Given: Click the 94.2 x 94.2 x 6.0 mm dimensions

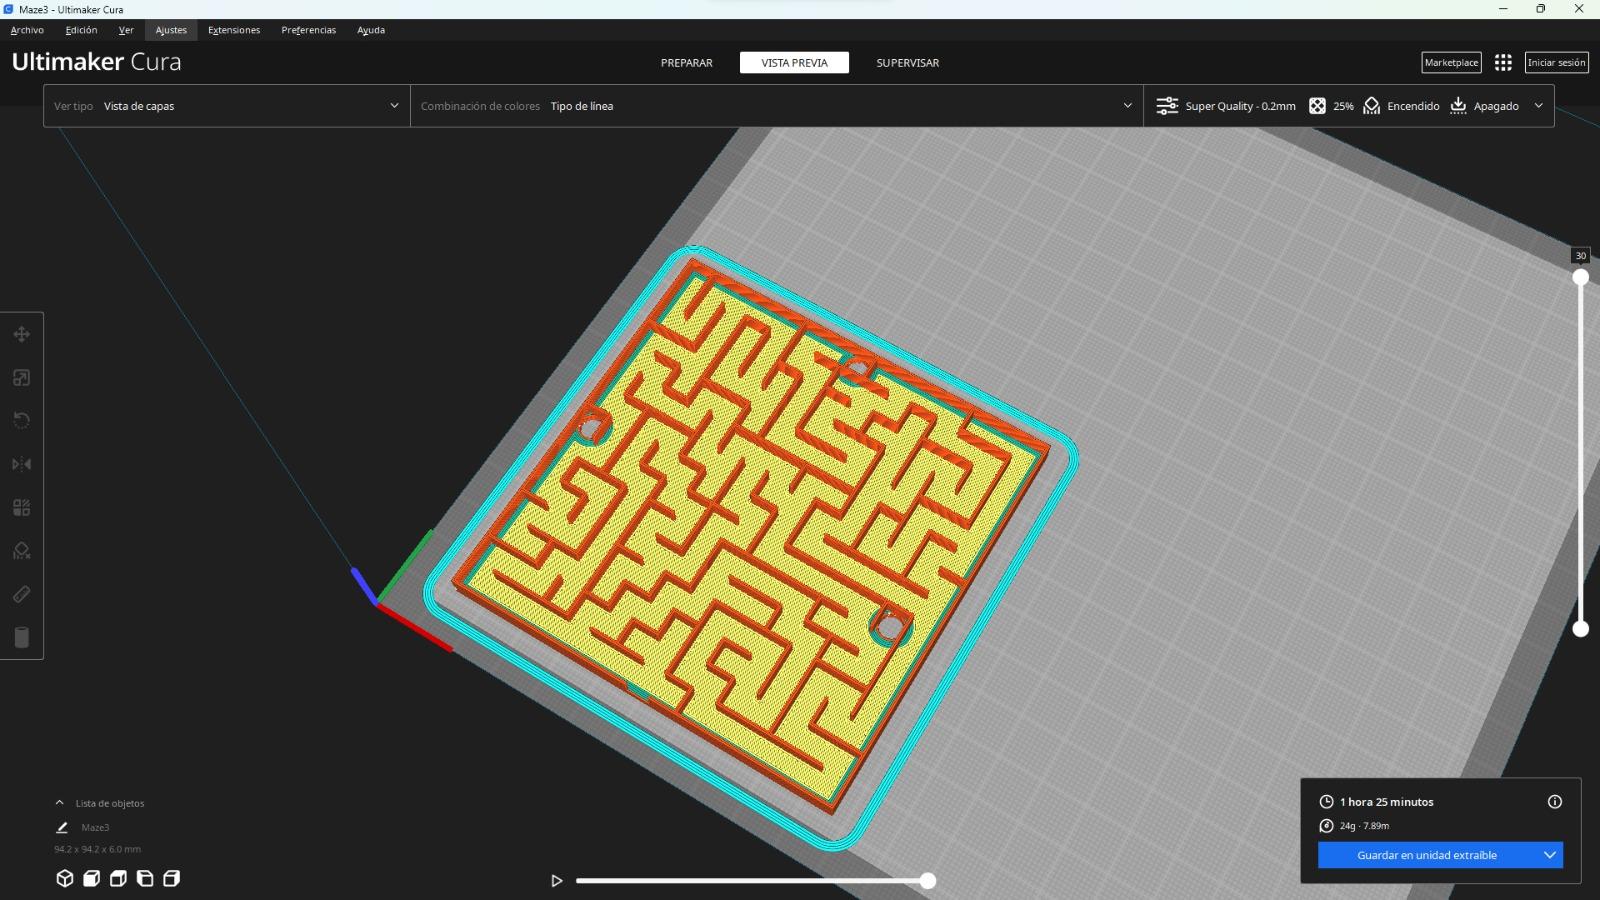Looking at the screenshot, I should [x=97, y=849].
